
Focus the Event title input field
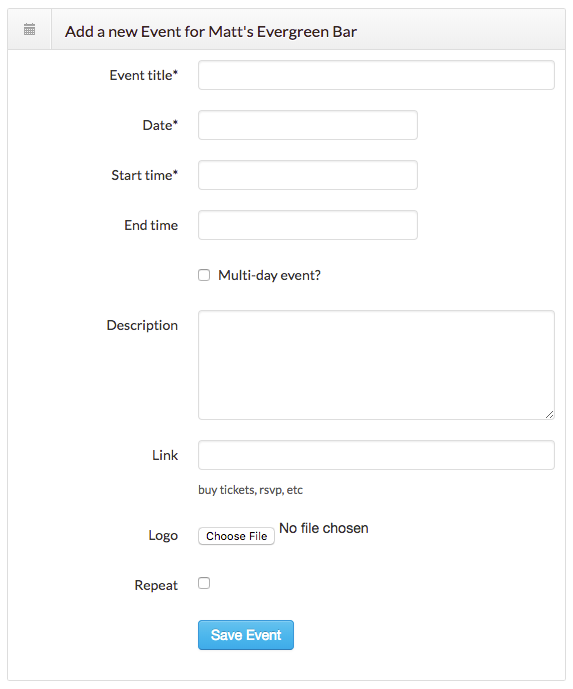pyautogui.click(x=376, y=75)
